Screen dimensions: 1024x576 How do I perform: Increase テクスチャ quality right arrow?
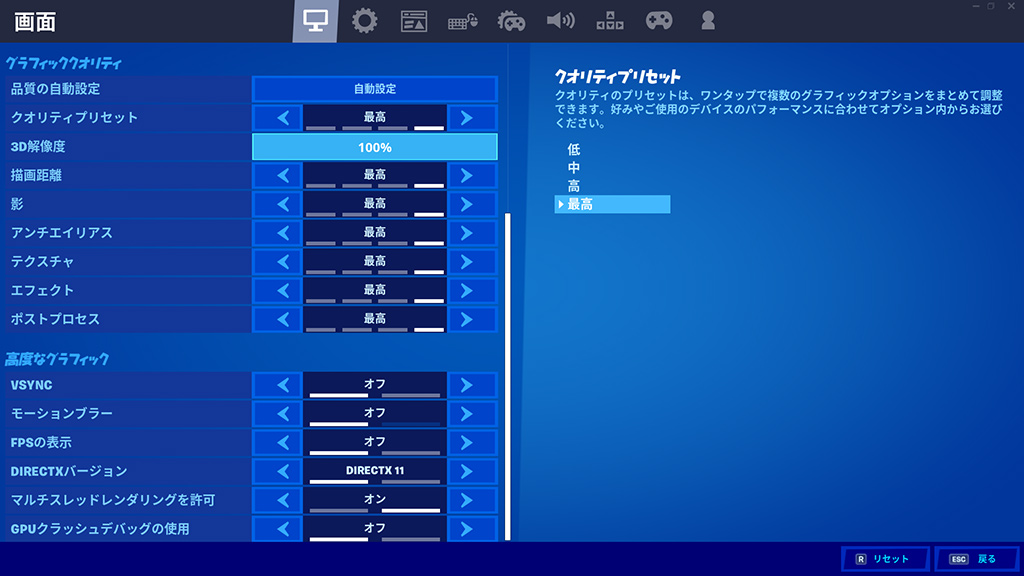click(x=472, y=261)
